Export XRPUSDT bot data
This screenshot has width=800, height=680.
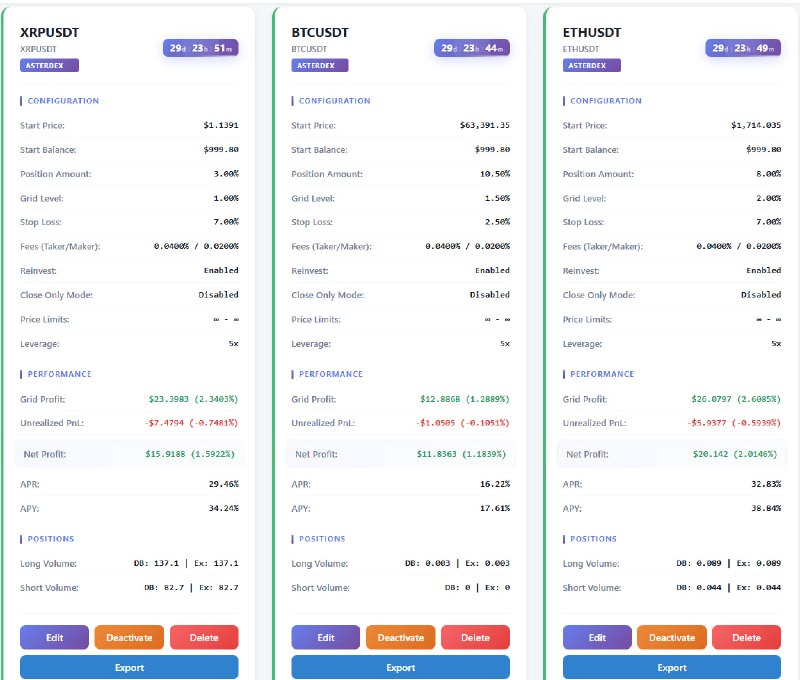[x=129, y=667]
